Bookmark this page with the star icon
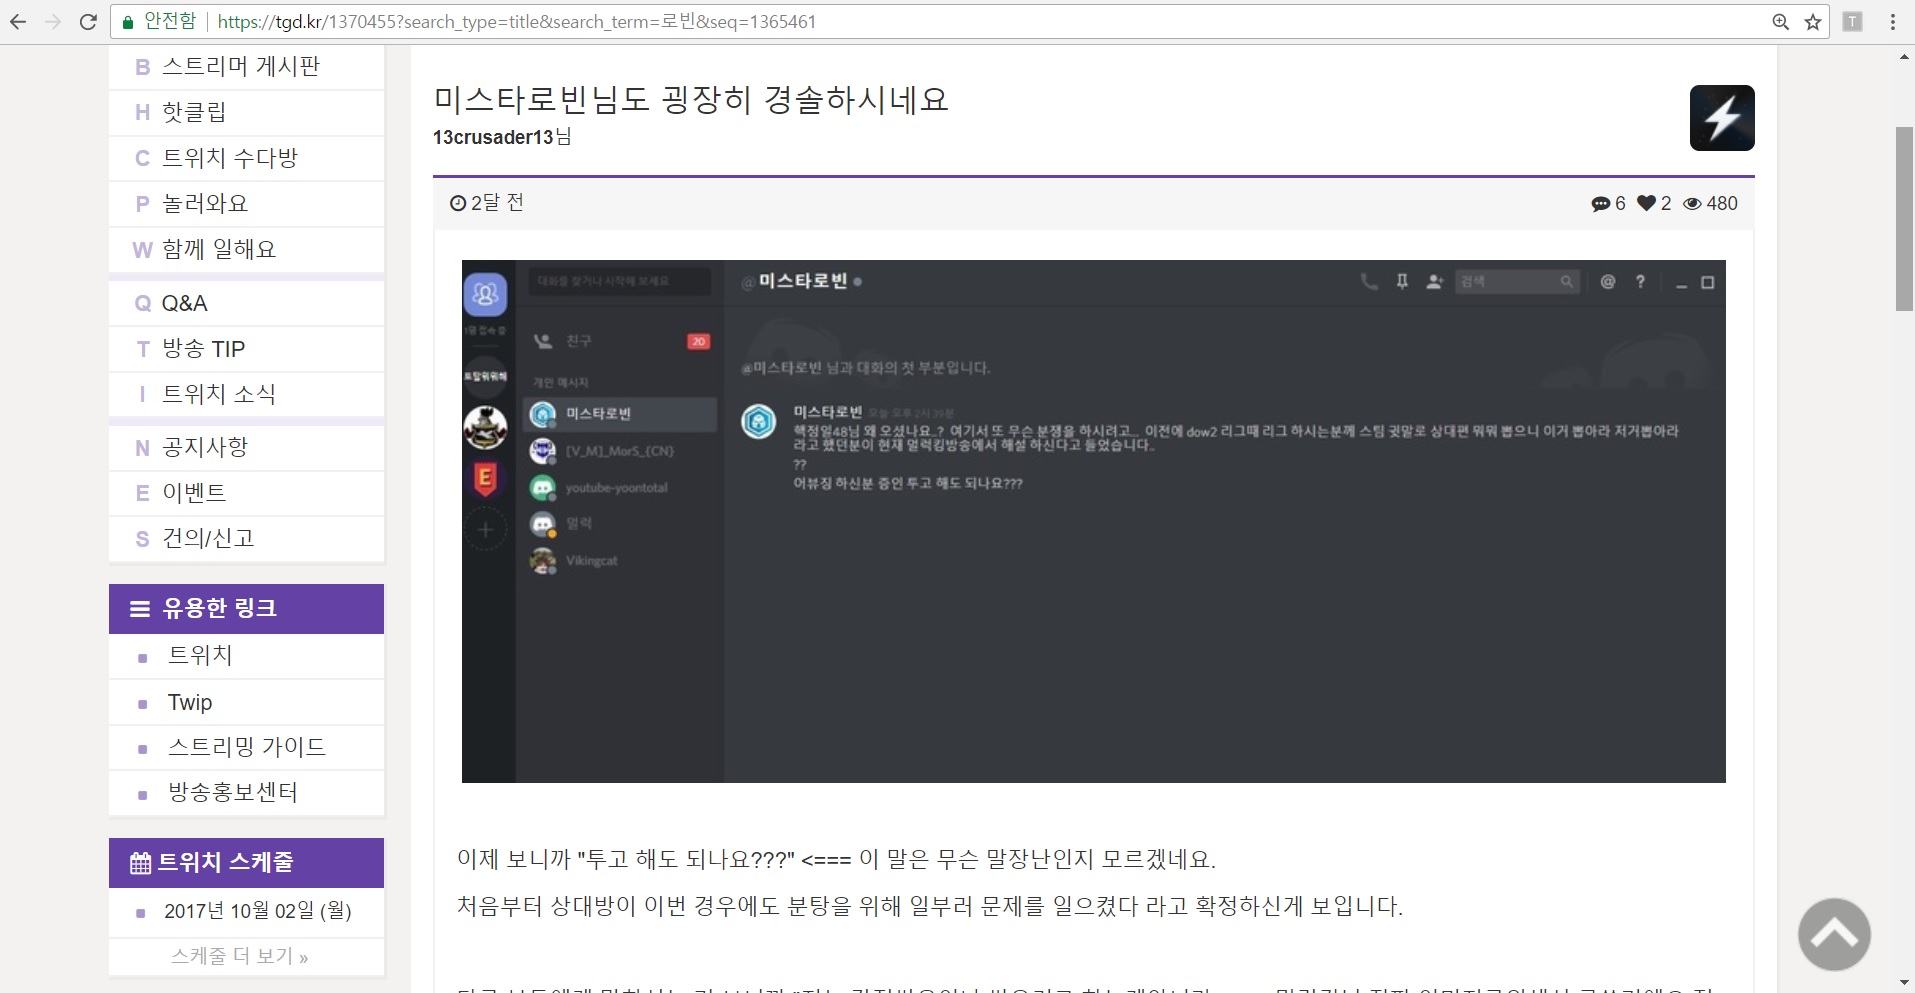The image size is (1915, 993). pyautogui.click(x=1813, y=22)
